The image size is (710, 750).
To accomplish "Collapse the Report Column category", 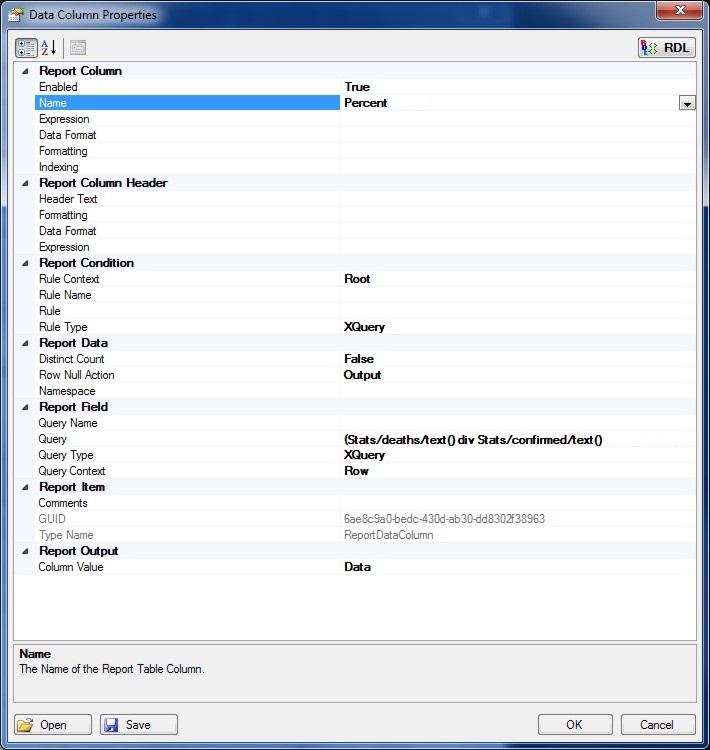I will pos(25,72).
